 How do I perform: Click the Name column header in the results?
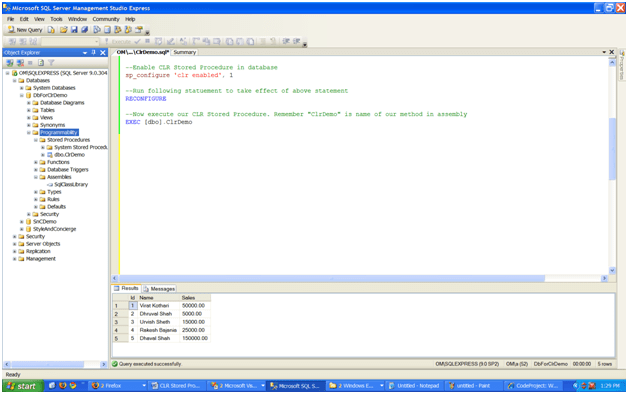point(159,298)
